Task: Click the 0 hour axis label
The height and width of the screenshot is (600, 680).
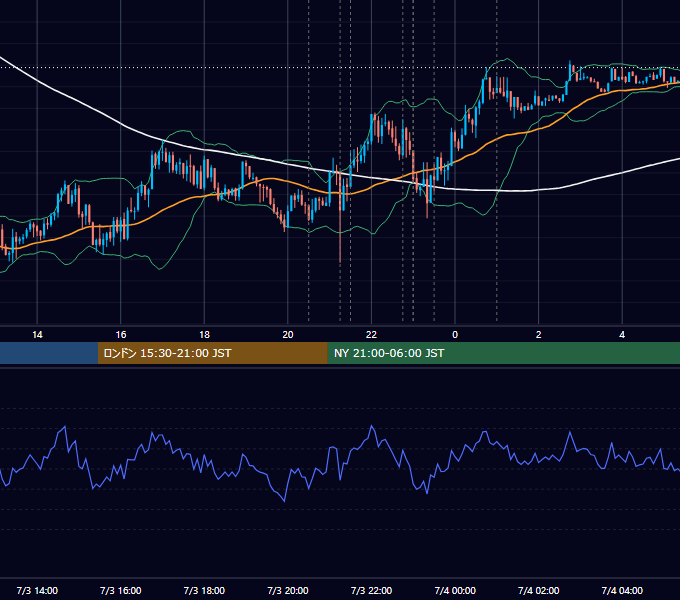Action: [x=455, y=335]
